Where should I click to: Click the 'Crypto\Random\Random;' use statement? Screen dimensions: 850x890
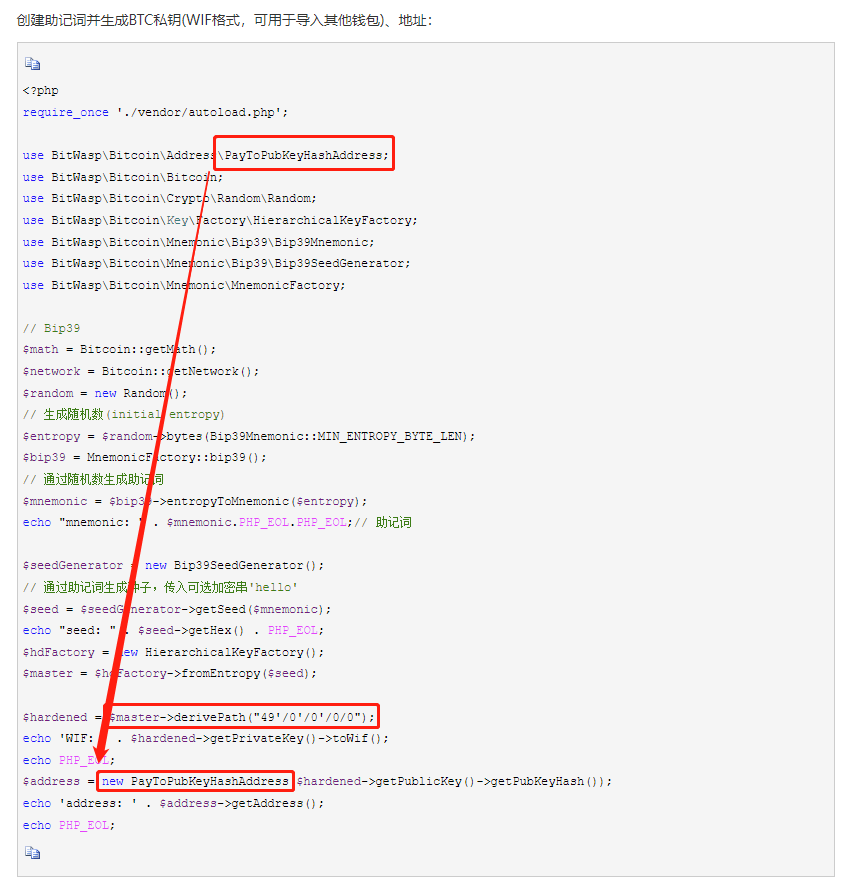pyautogui.click(x=170, y=199)
